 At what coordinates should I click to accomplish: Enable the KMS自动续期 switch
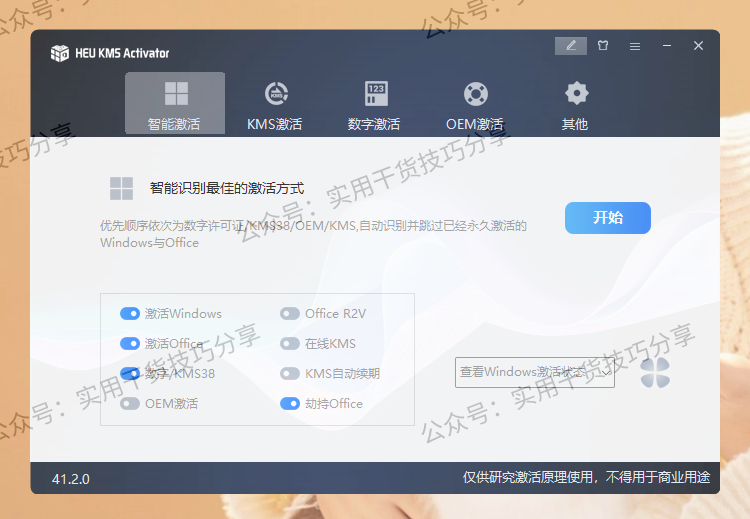[290, 374]
